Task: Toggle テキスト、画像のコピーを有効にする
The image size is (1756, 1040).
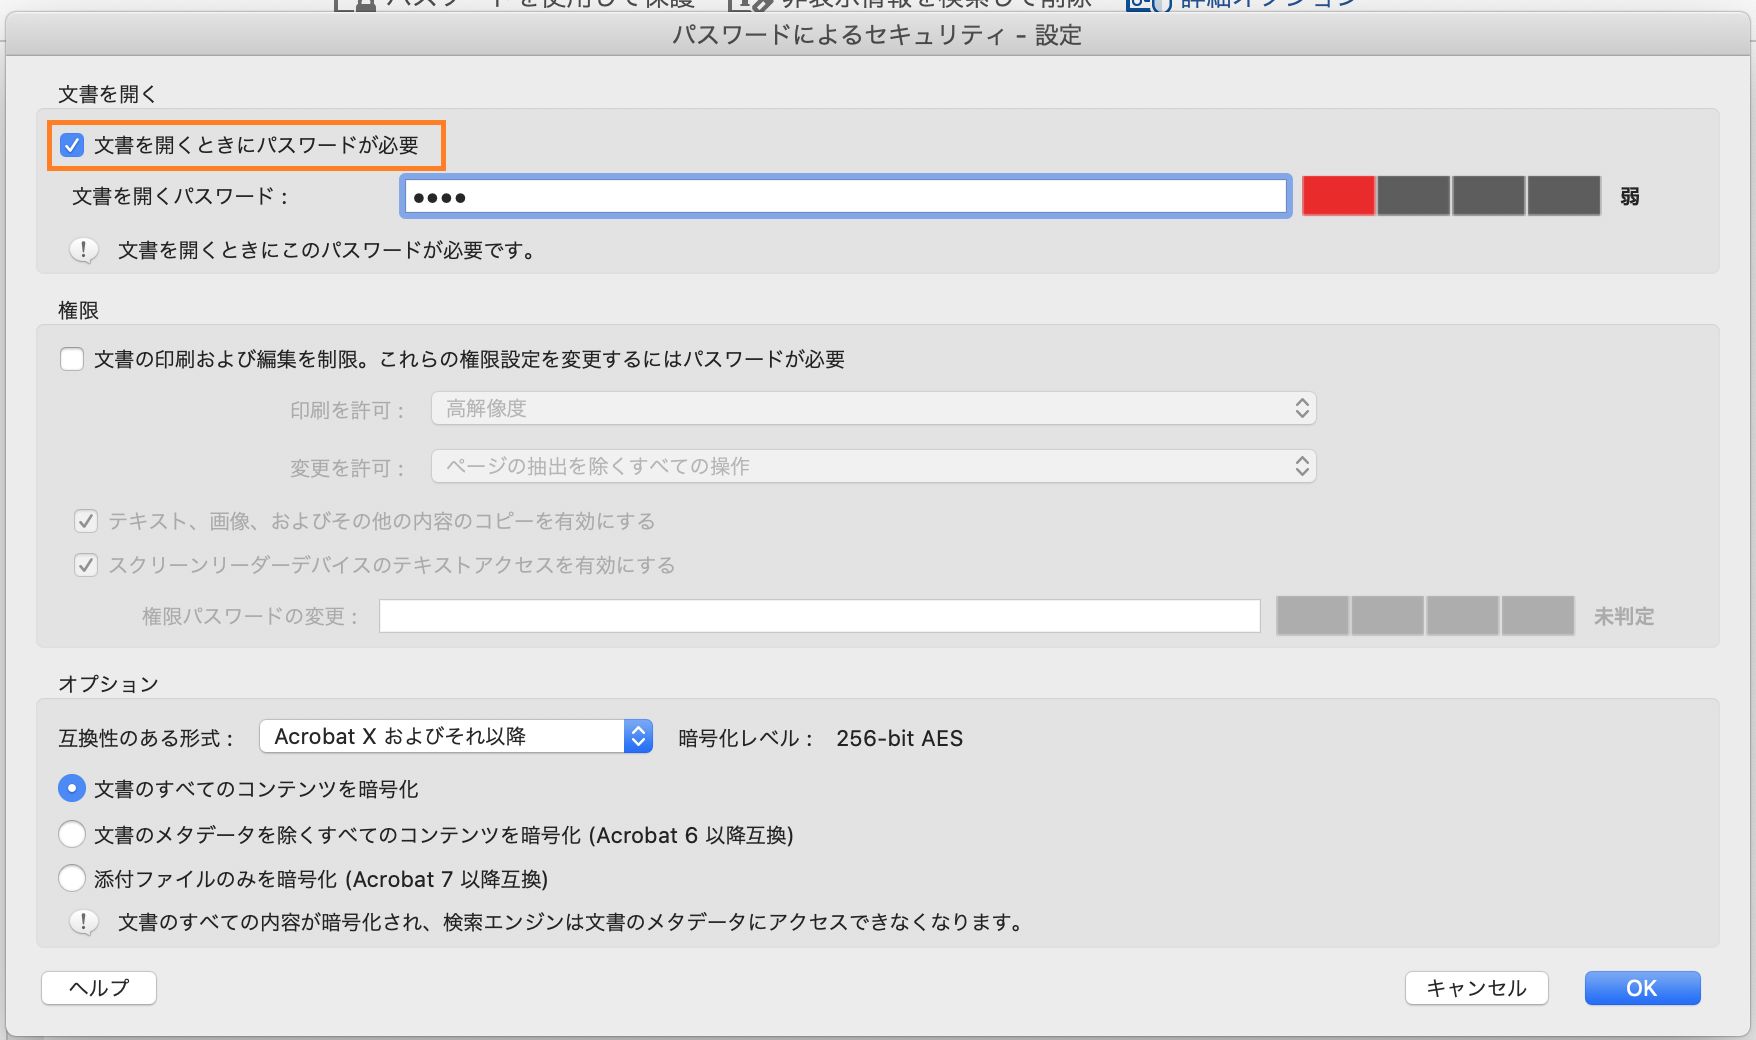Action: 86,521
